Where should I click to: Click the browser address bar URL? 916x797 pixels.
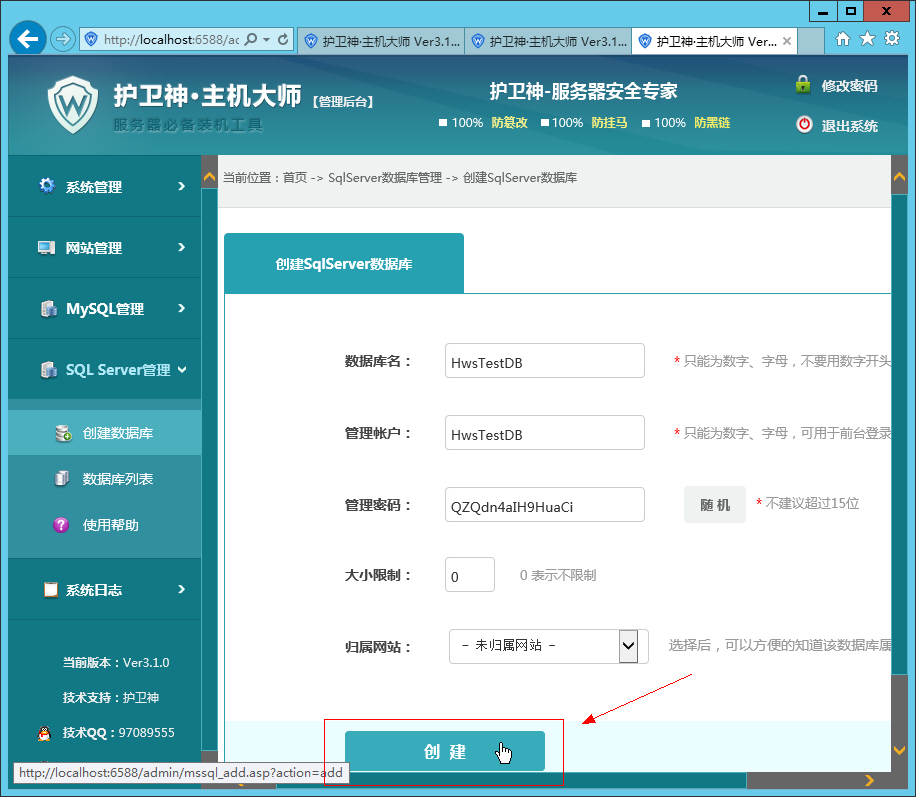[171, 39]
